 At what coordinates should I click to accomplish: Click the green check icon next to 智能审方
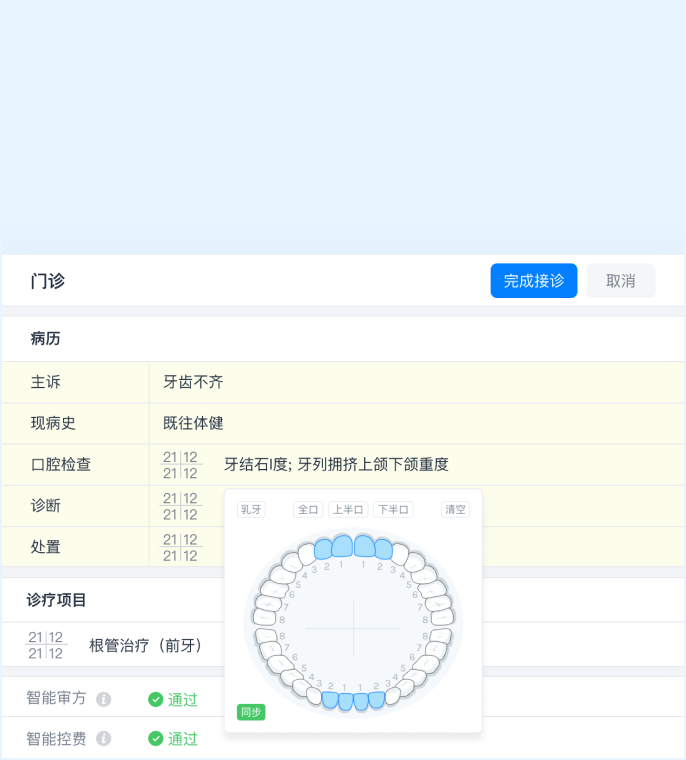click(x=155, y=699)
